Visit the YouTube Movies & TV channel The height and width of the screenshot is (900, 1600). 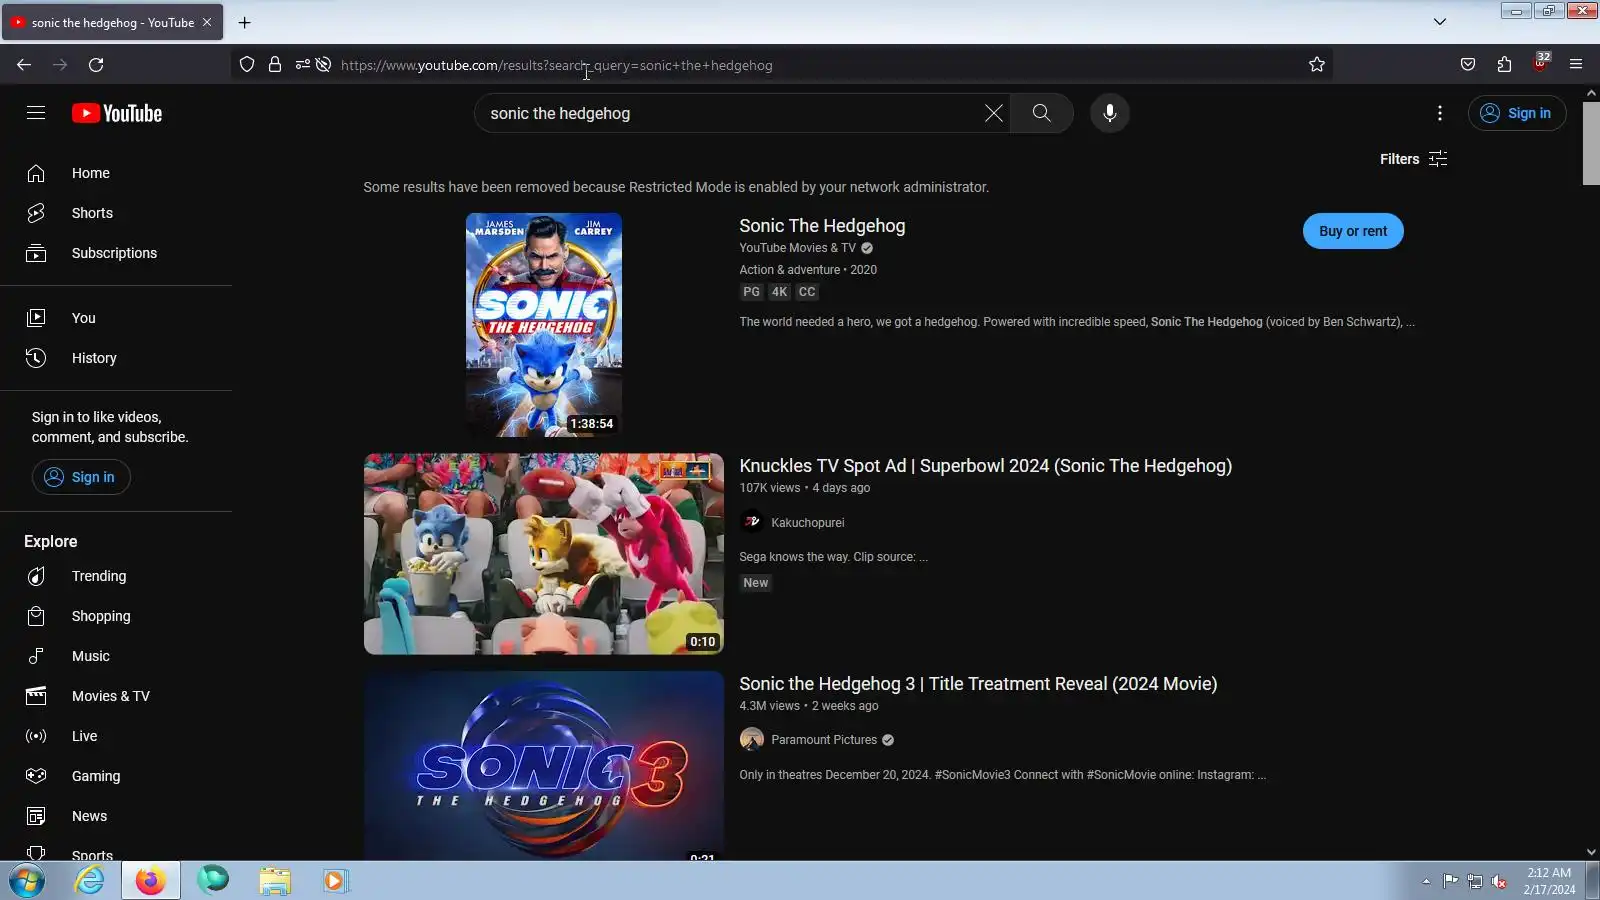pos(797,248)
